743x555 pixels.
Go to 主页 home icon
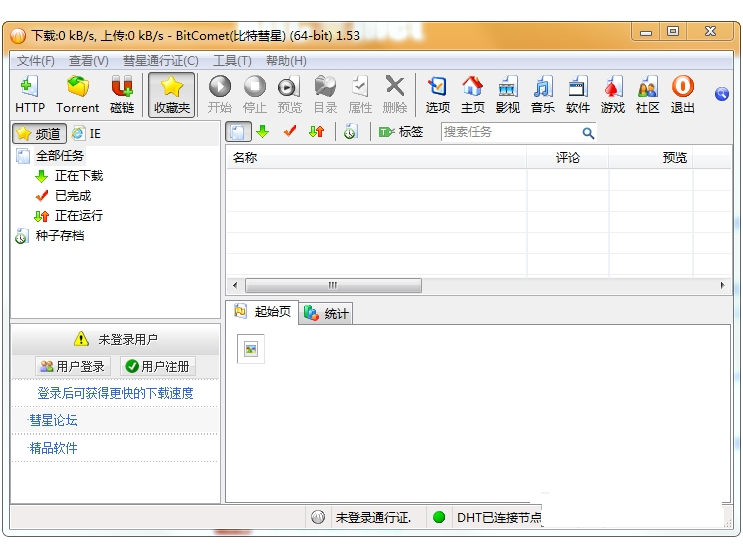click(472, 94)
